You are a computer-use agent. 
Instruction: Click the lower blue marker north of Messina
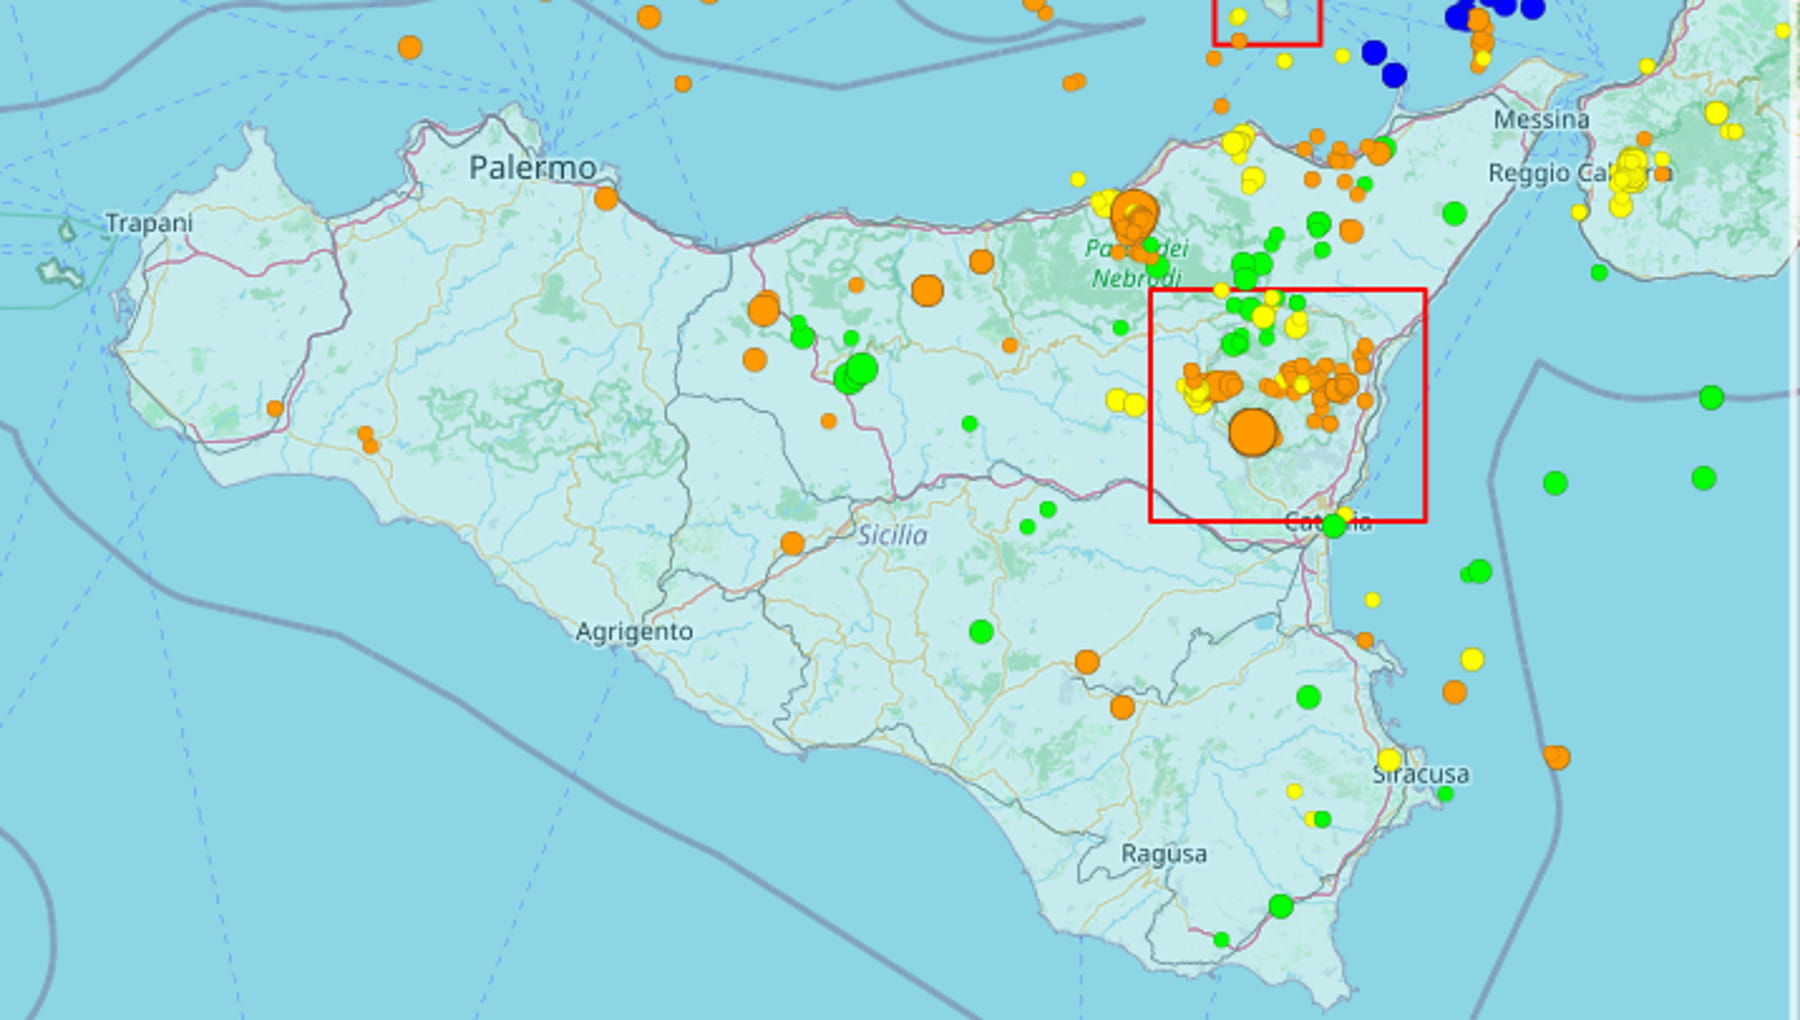[1394, 74]
